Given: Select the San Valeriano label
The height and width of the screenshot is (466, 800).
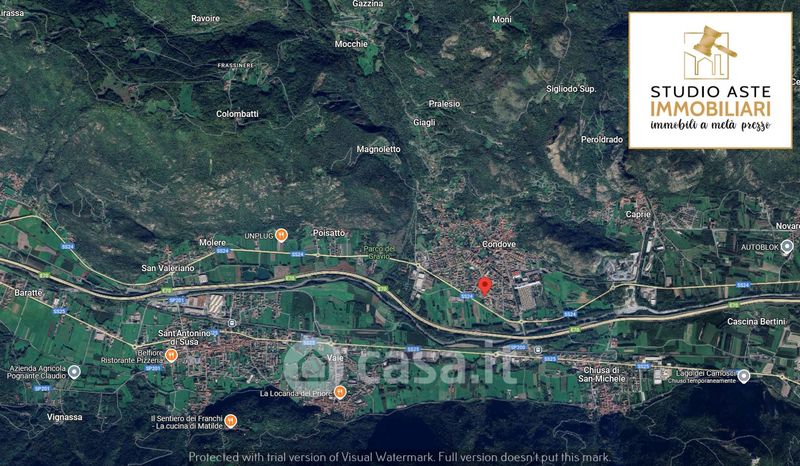Looking at the screenshot, I should [168, 268].
